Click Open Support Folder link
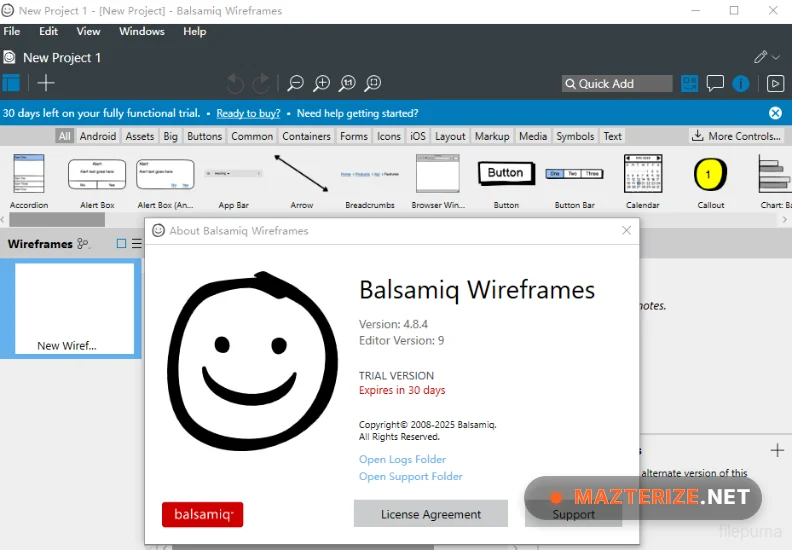Viewport: 792px width, 550px height. pos(411,476)
